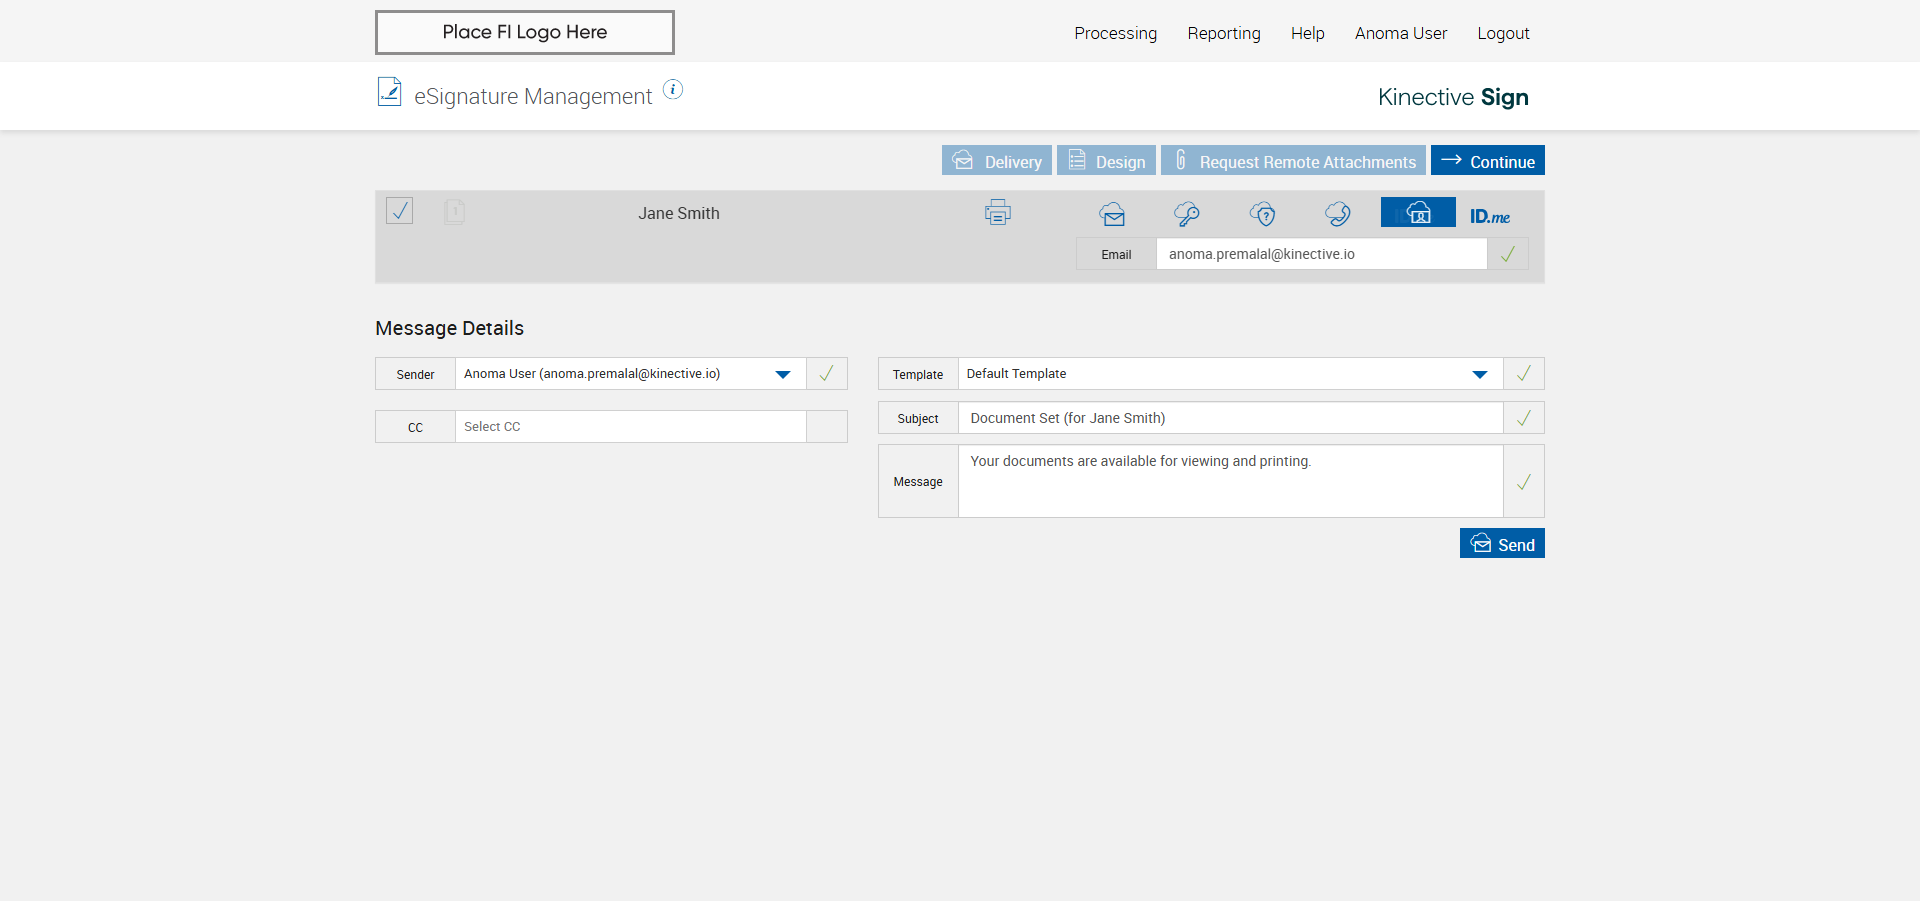This screenshot has height=901, width=1920.
Task: Click the info icon beside eSignature Management
Action: (673, 90)
